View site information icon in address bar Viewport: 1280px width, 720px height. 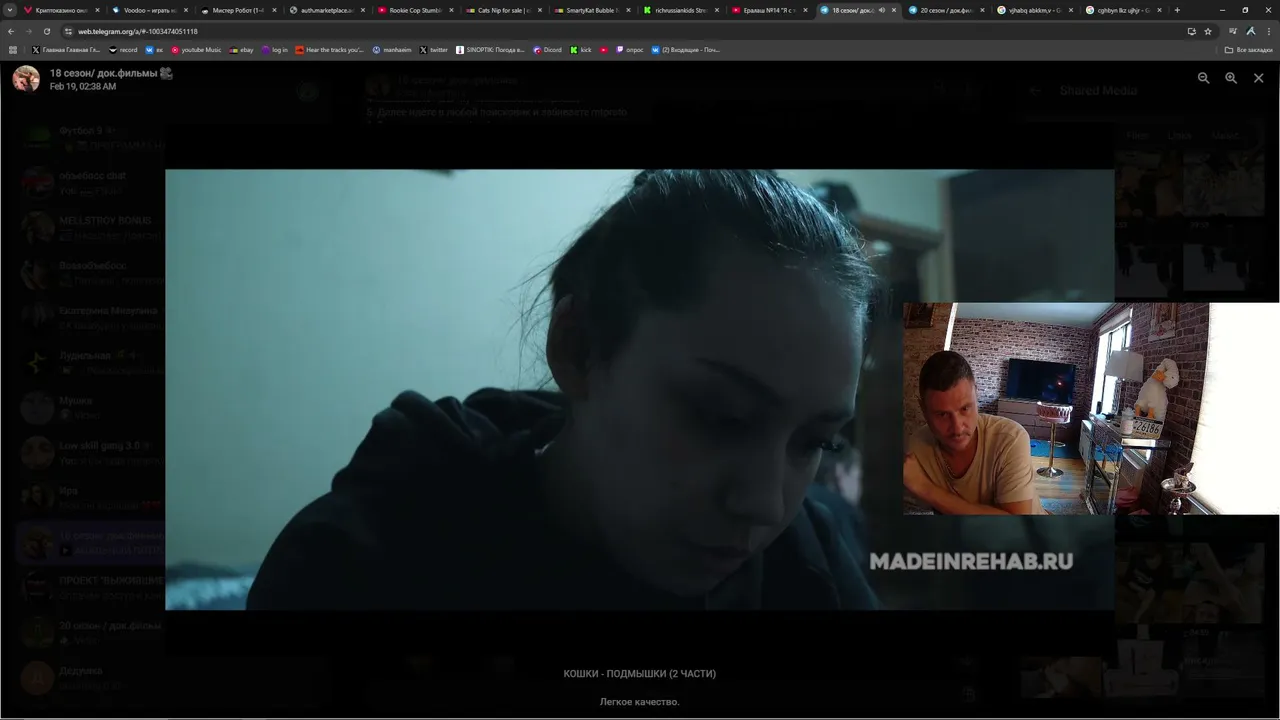pyautogui.click(x=68, y=31)
